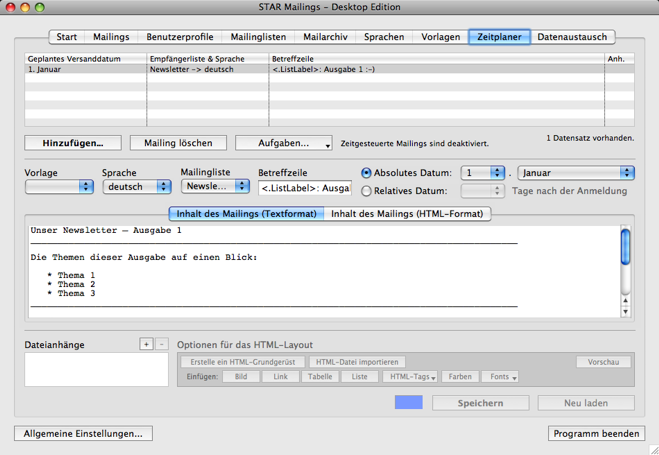Click the Empfängerliste & Sprache column header
The image size is (659, 455).
pos(208,59)
